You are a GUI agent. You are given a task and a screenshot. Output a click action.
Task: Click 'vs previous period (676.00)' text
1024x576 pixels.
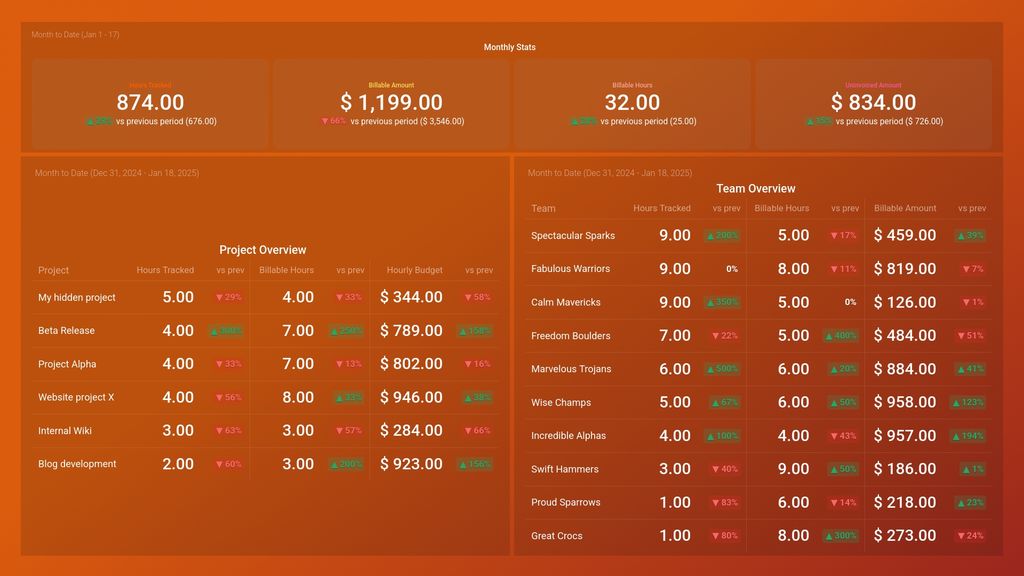click(x=167, y=121)
